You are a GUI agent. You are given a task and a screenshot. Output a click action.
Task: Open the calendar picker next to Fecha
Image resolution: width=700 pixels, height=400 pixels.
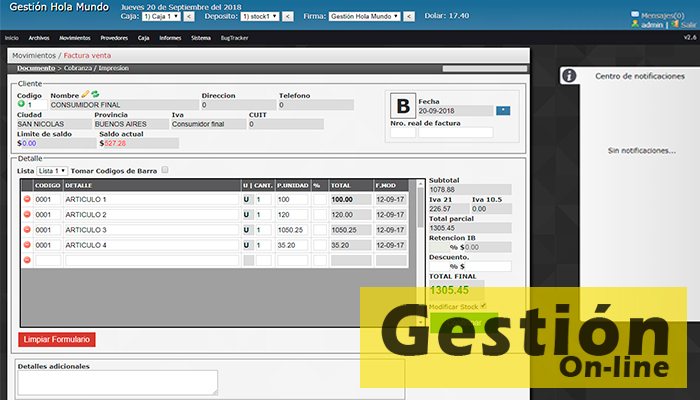click(503, 110)
